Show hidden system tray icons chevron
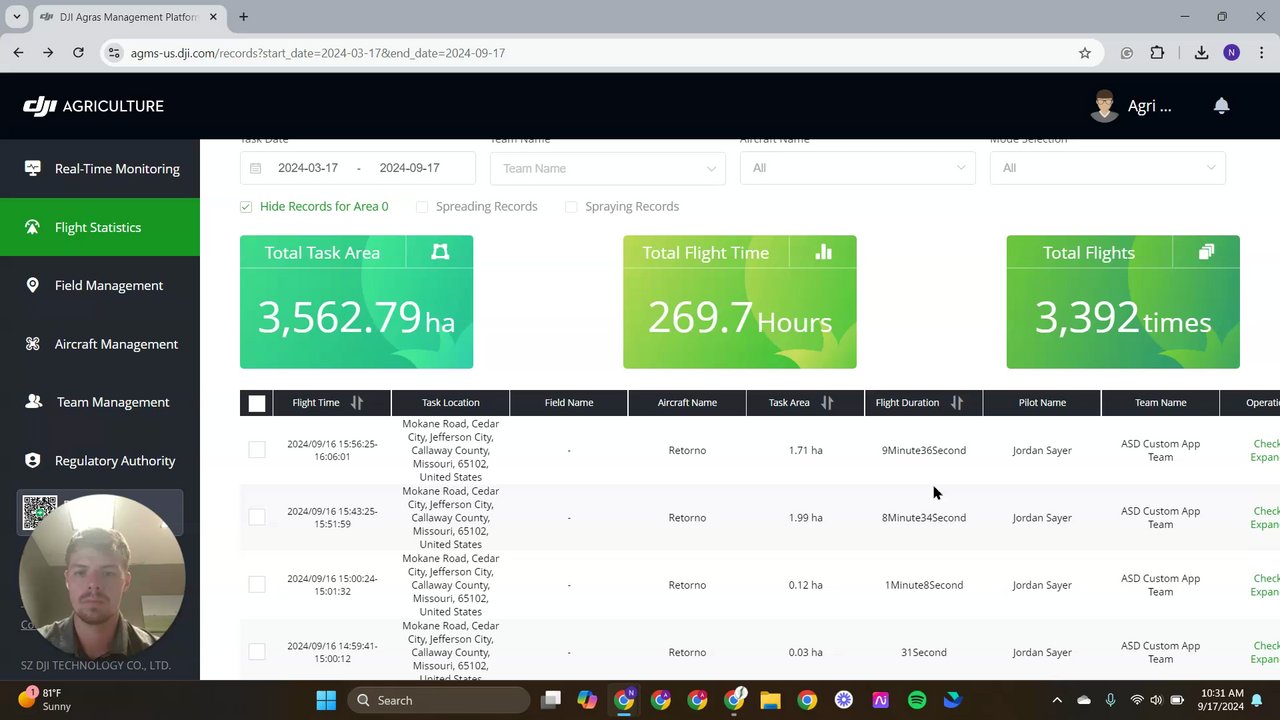This screenshot has width=1280, height=720. (x=1057, y=700)
